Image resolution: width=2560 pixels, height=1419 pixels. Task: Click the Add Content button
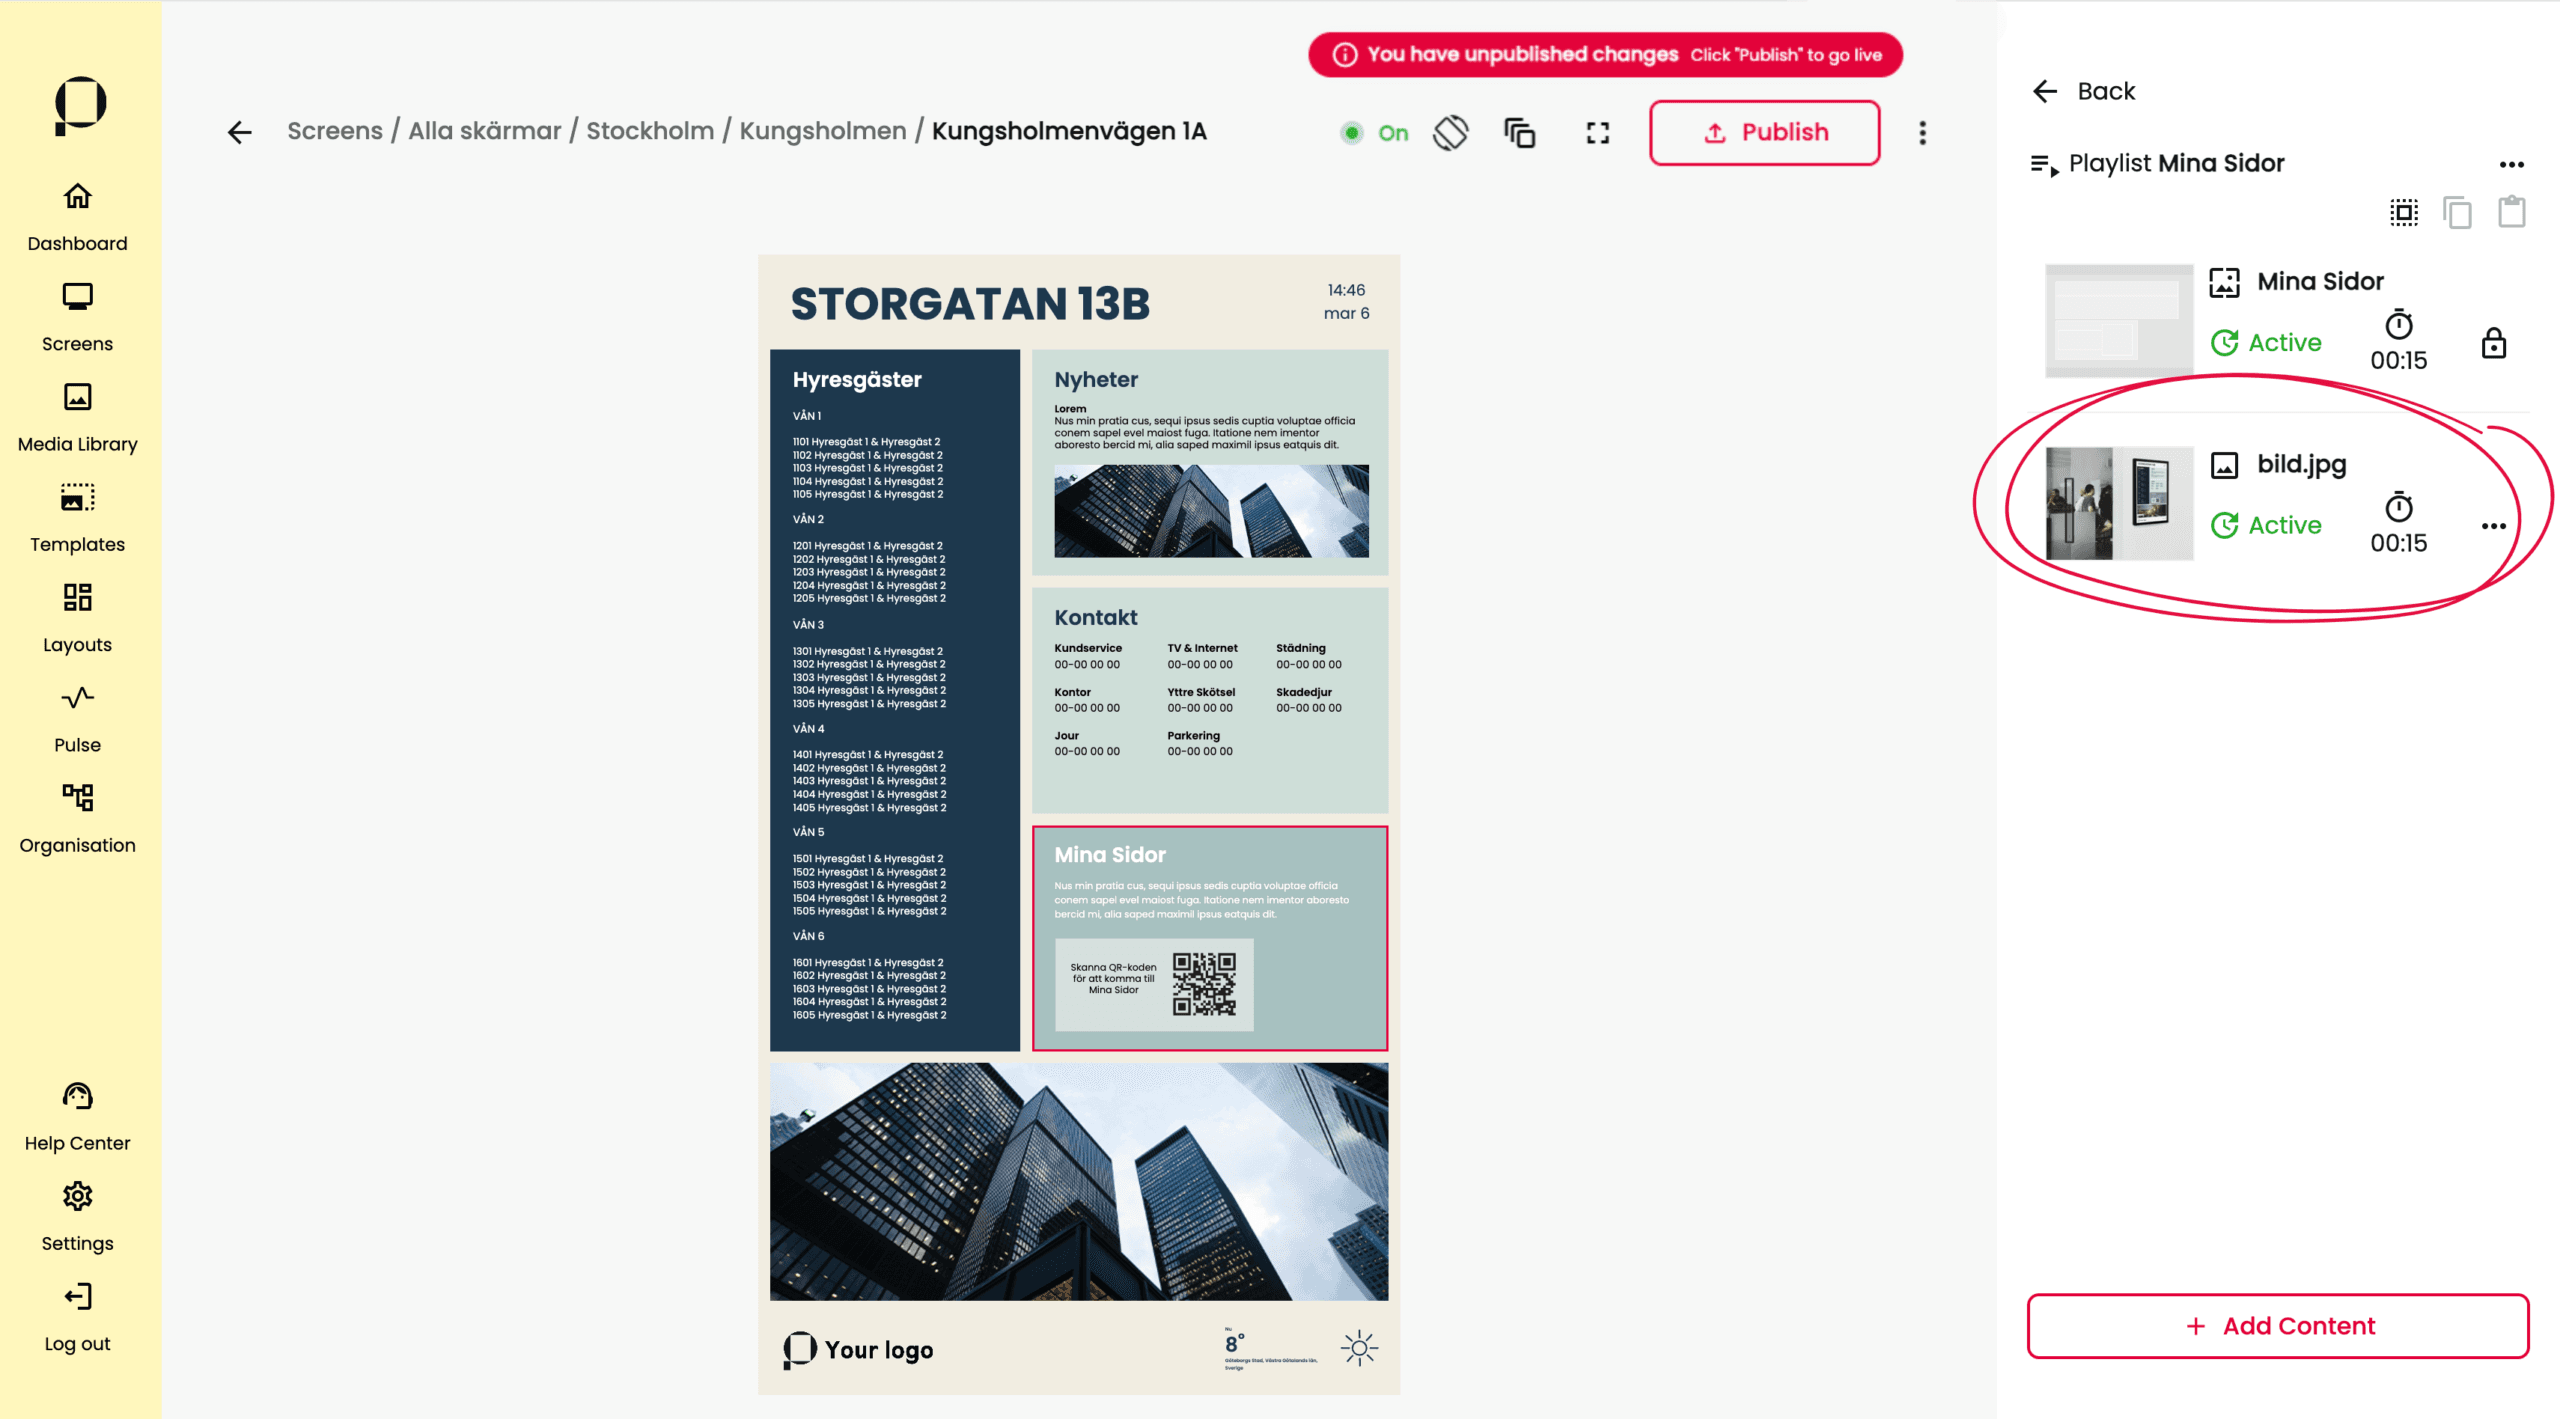click(2277, 1326)
